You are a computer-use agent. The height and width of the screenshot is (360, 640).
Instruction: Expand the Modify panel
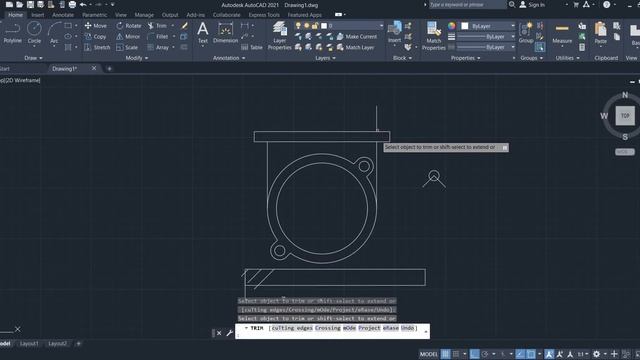137,58
